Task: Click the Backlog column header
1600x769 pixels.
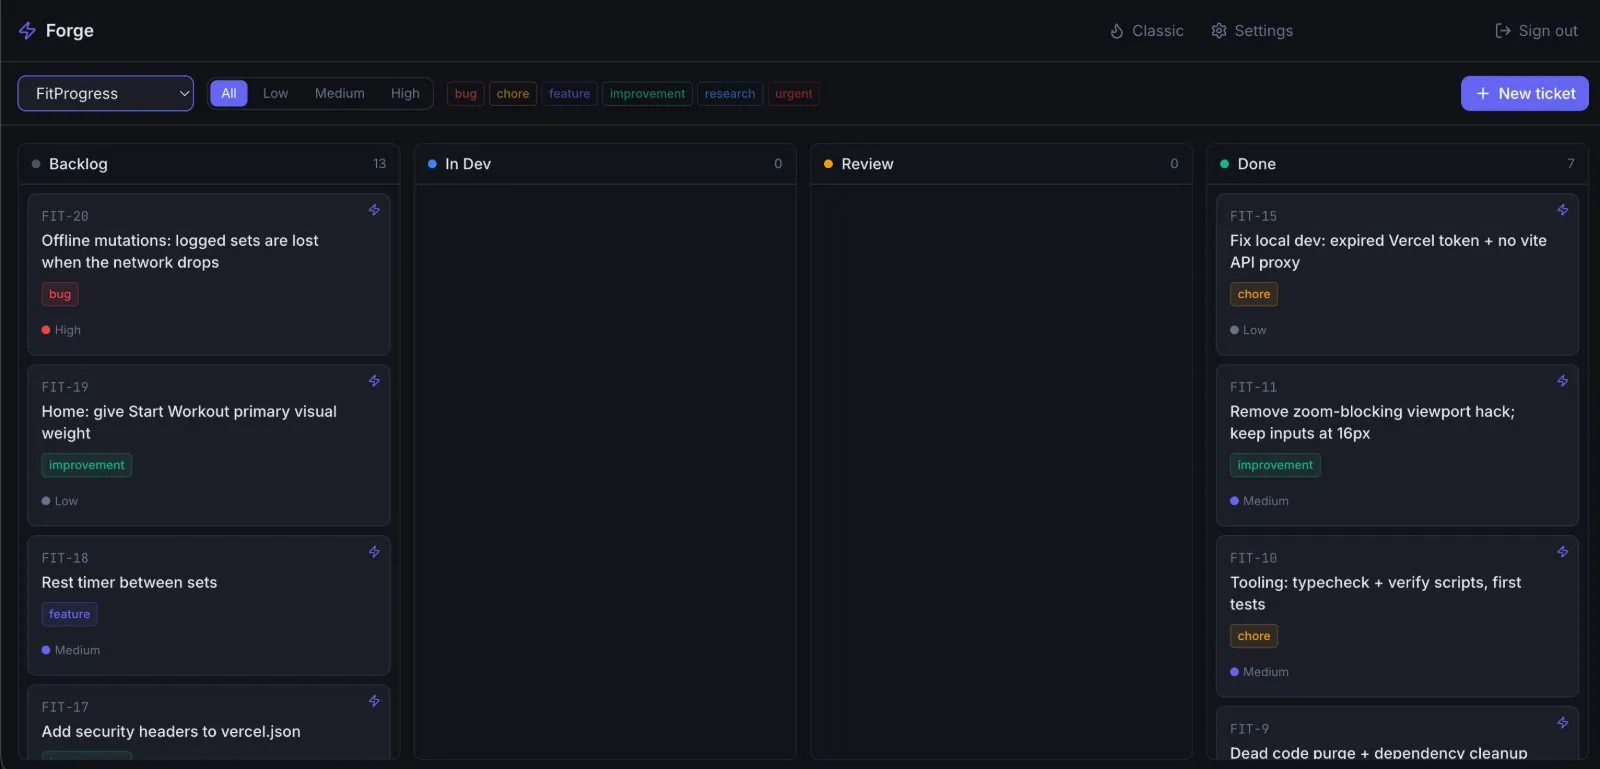Action: [x=209, y=164]
